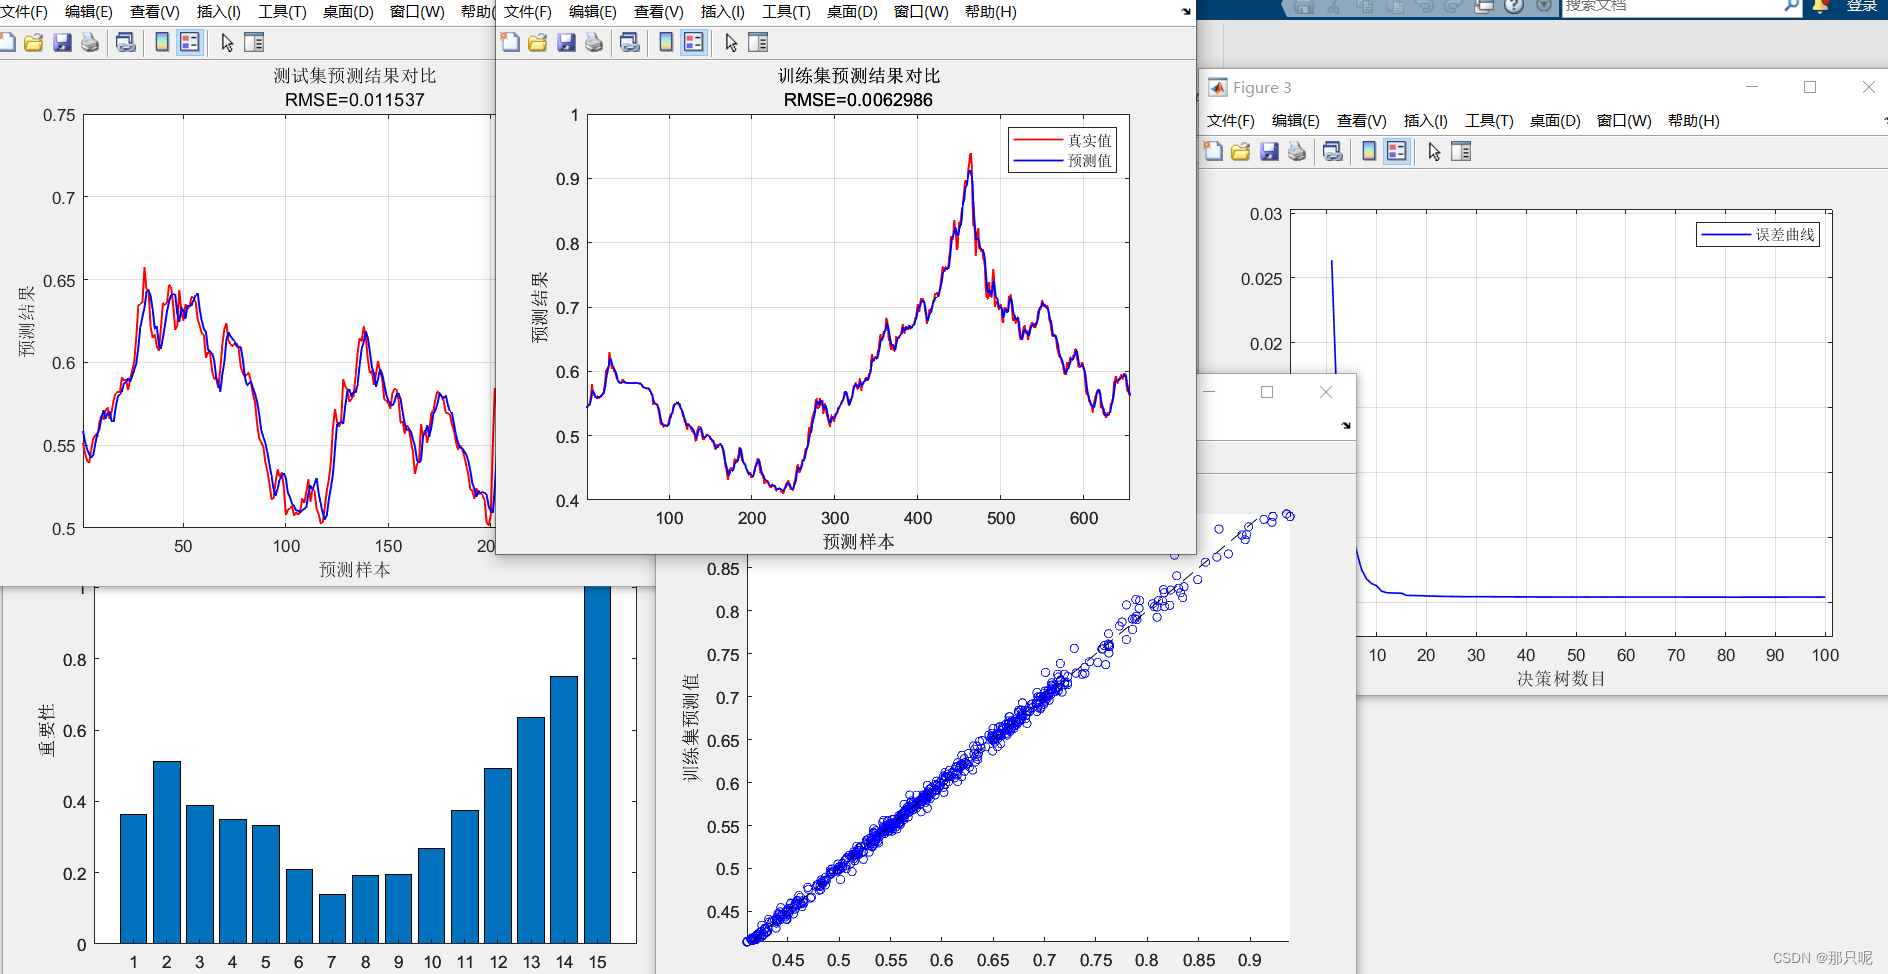Toggle legend in Figure 3
The height and width of the screenshot is (974, 1888).
point(1396,151)
